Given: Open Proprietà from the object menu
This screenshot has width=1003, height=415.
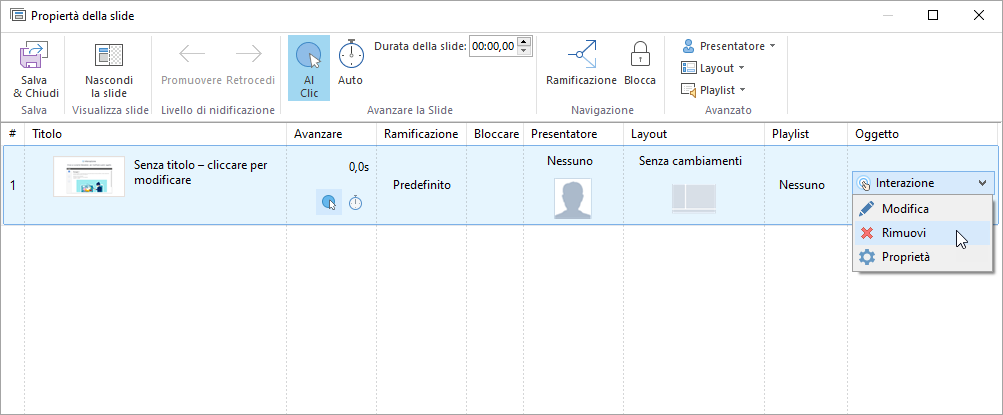Looking at the screenshot, I should (905, 257).
